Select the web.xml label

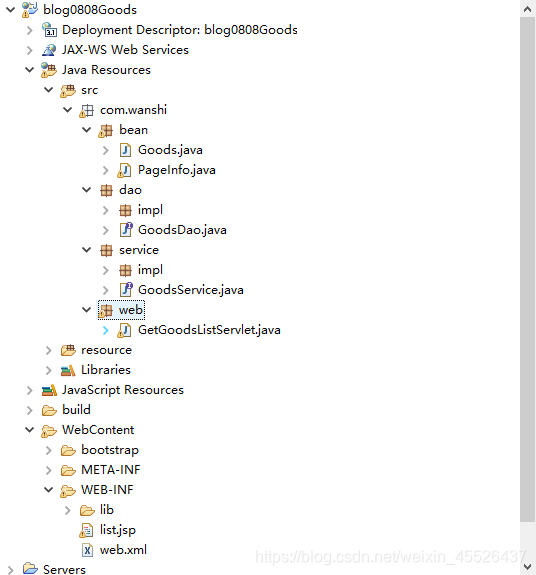[123, 550]
